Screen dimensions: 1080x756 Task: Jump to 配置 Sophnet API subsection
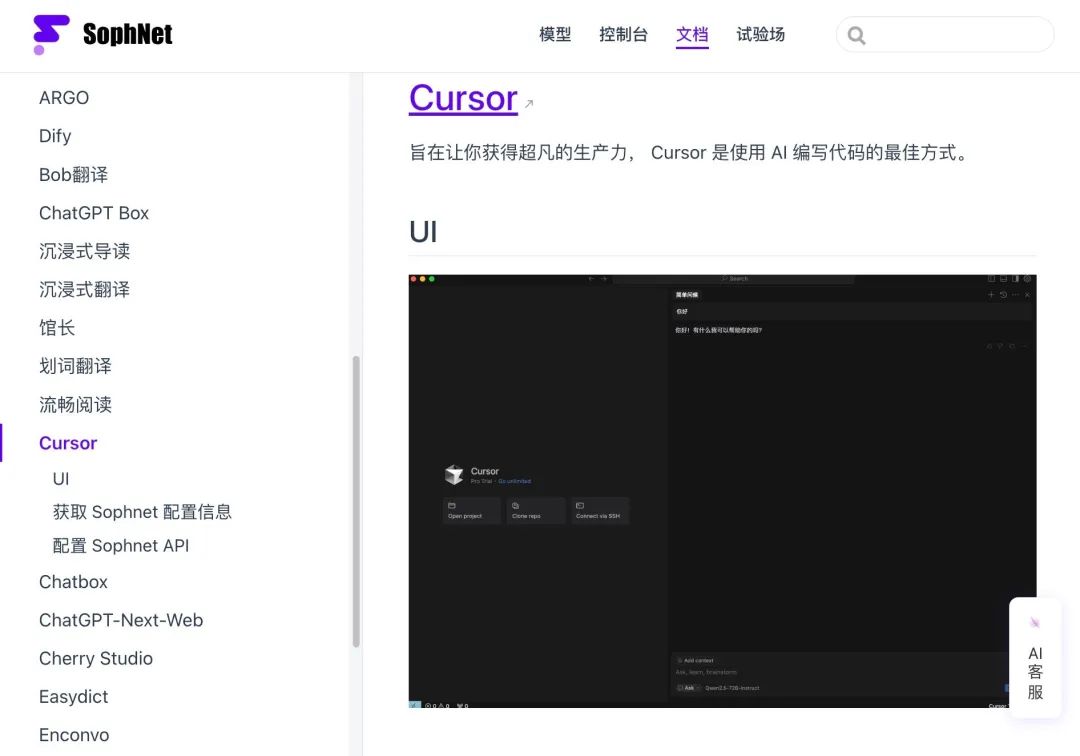point(121,545)
